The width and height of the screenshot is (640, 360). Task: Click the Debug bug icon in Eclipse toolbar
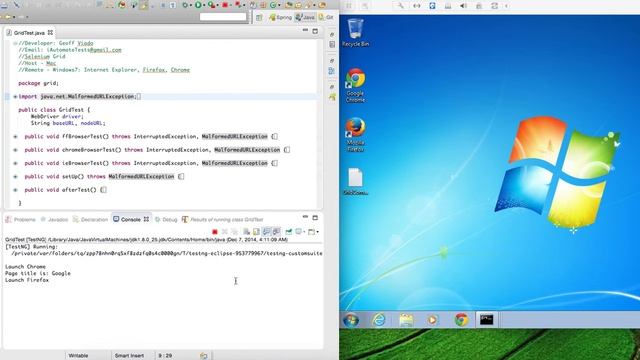tap(185, 5)
